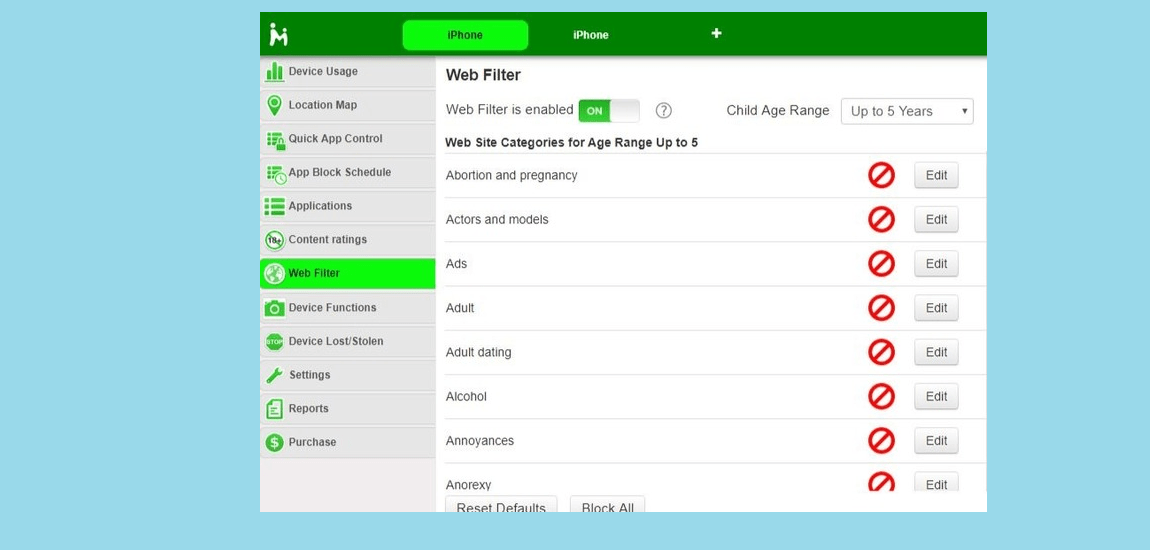Toggle block icon for Annoyances category
Viewport: 1150px width, 550px height.
(x=882, y=441)
